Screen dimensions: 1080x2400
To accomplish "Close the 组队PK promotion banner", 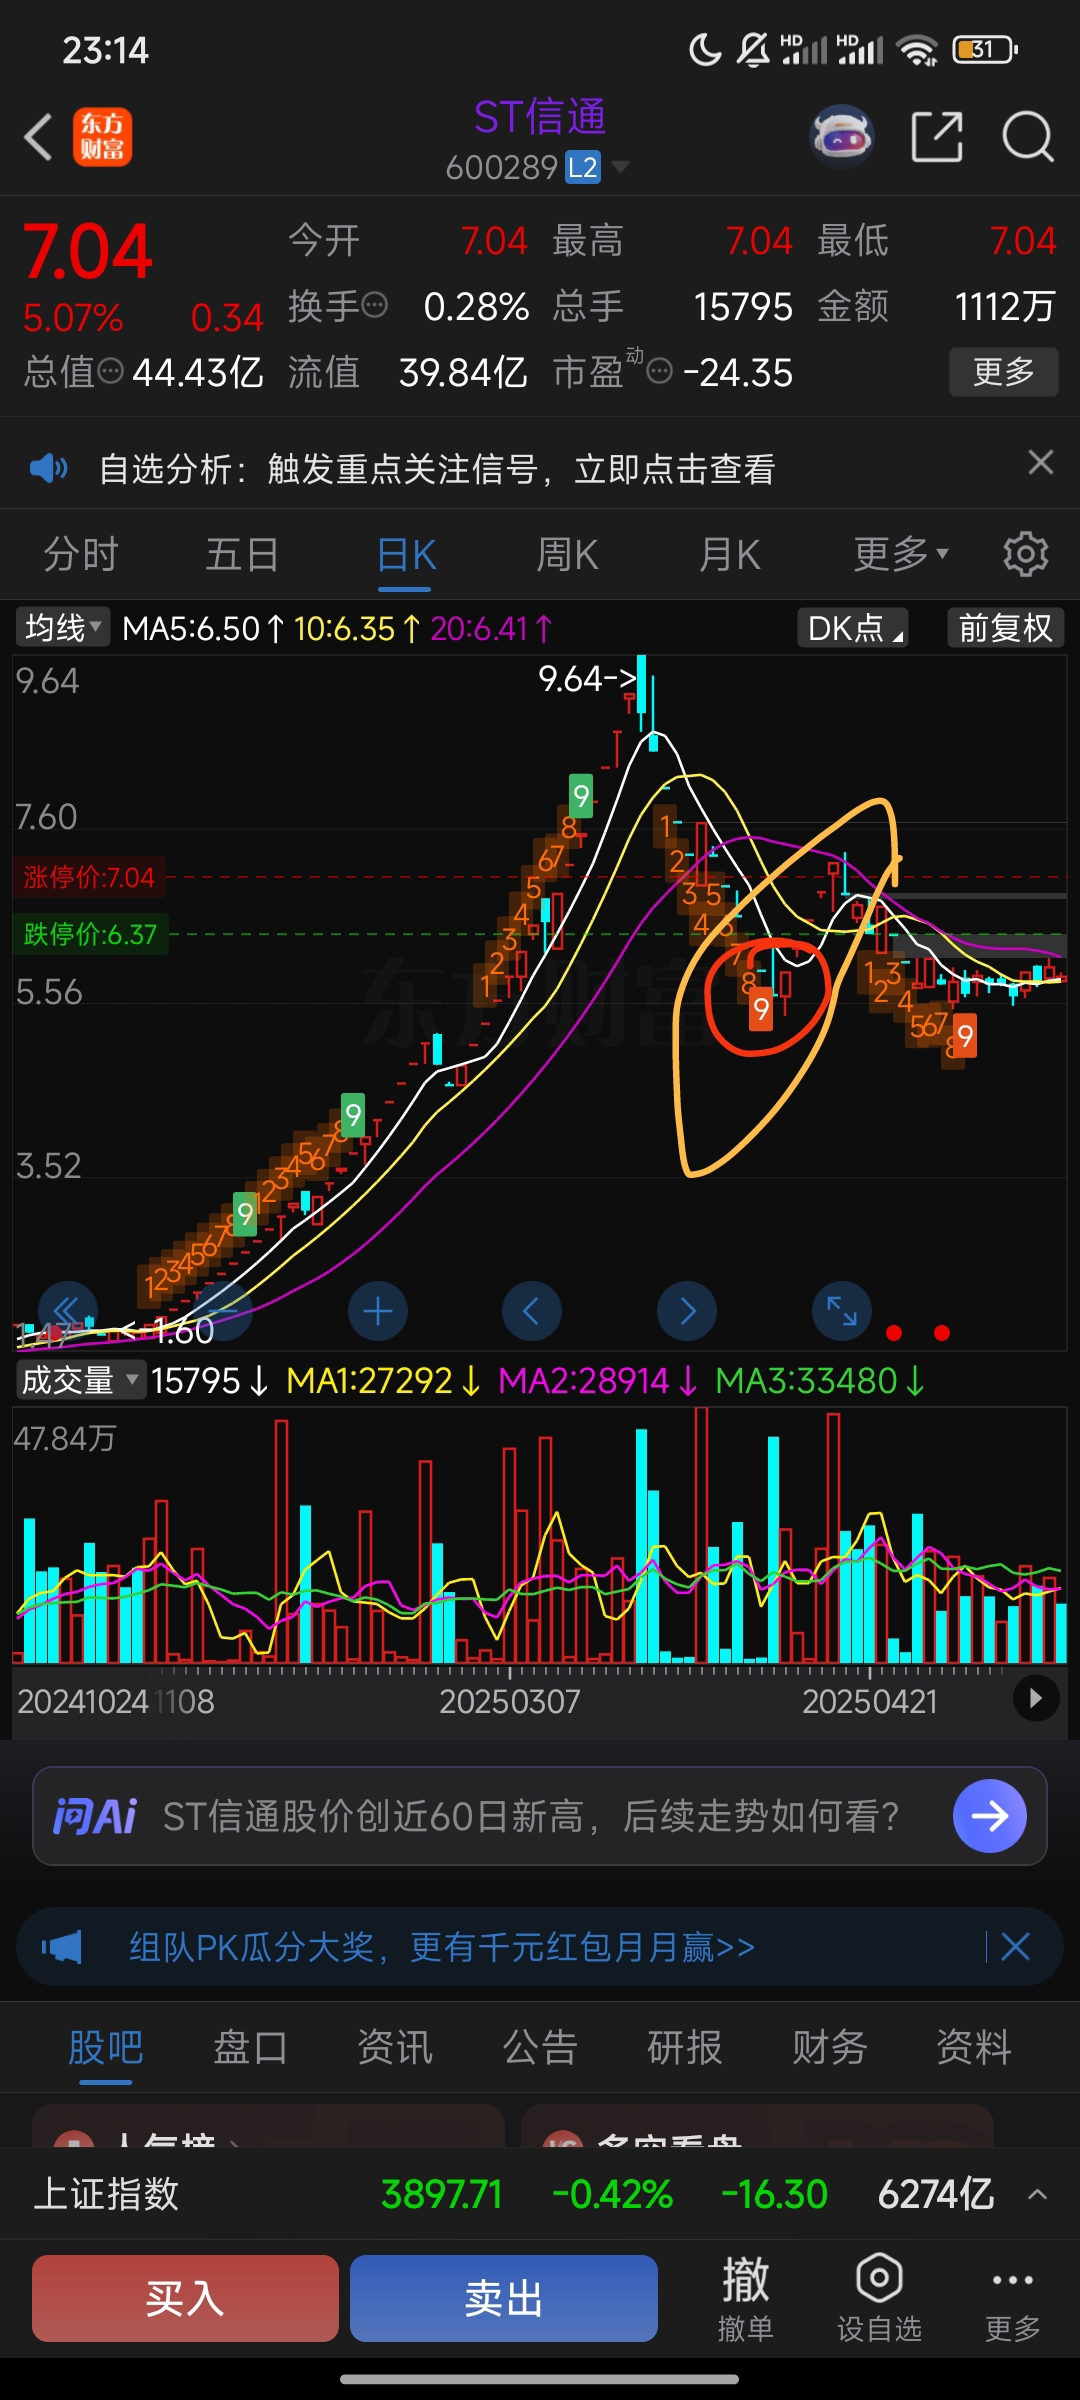I will 1015,1946.
